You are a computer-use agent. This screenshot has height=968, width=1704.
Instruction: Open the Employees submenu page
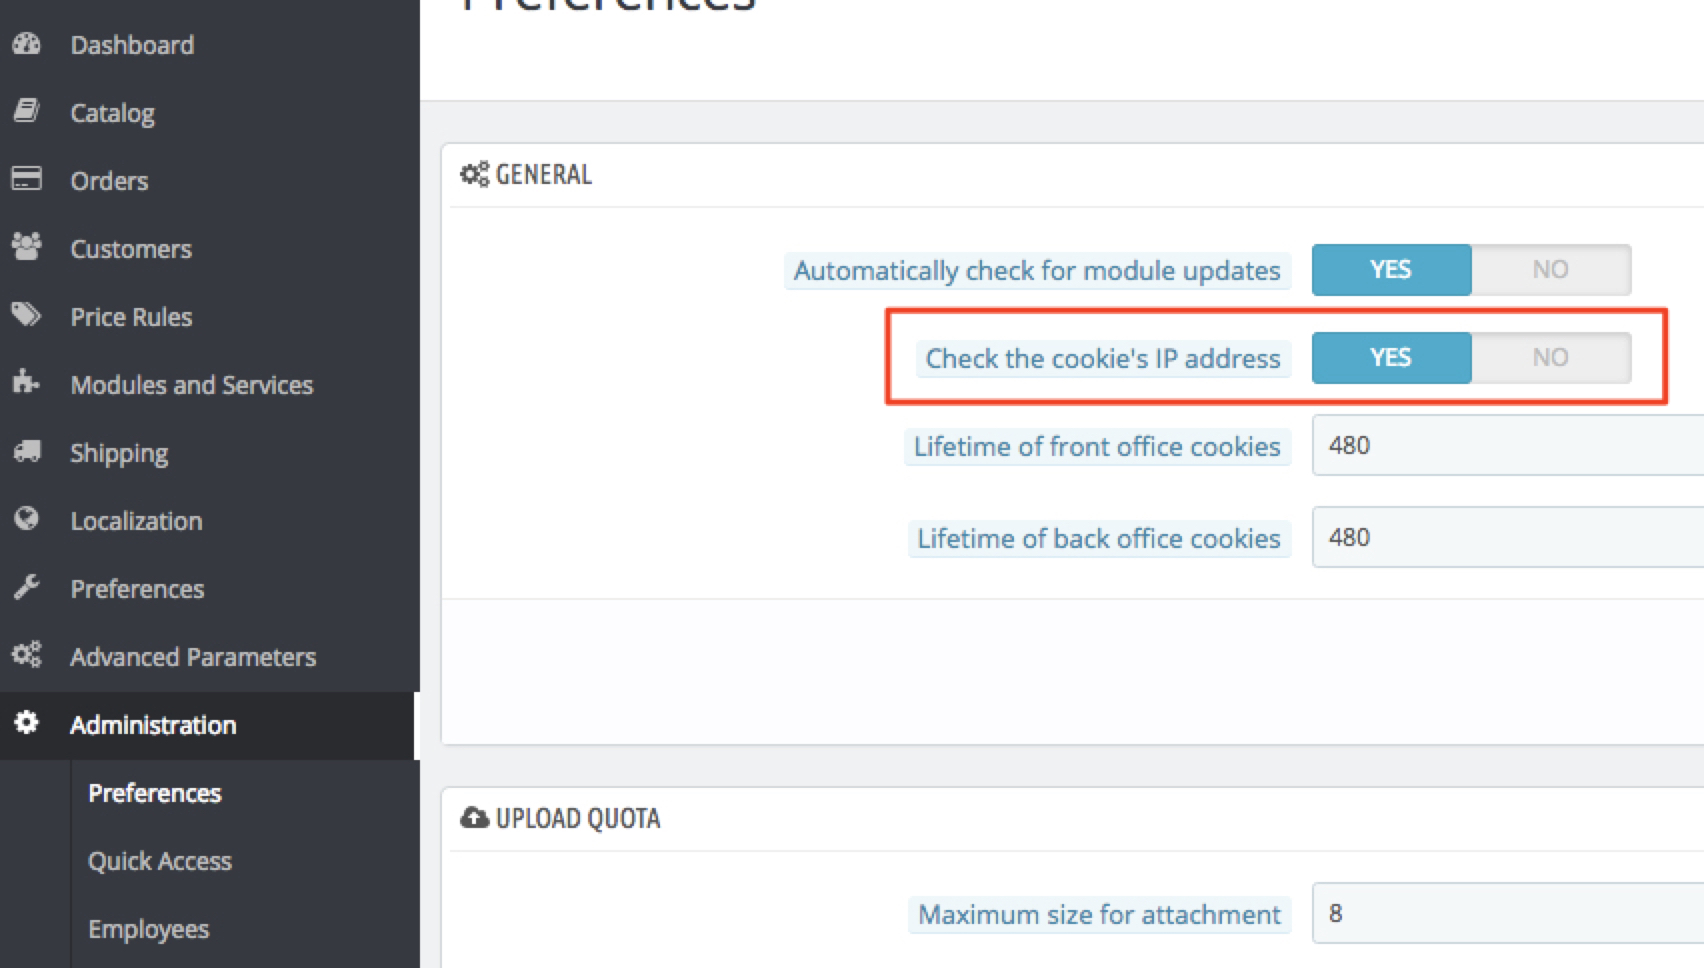tap(149, 929)
